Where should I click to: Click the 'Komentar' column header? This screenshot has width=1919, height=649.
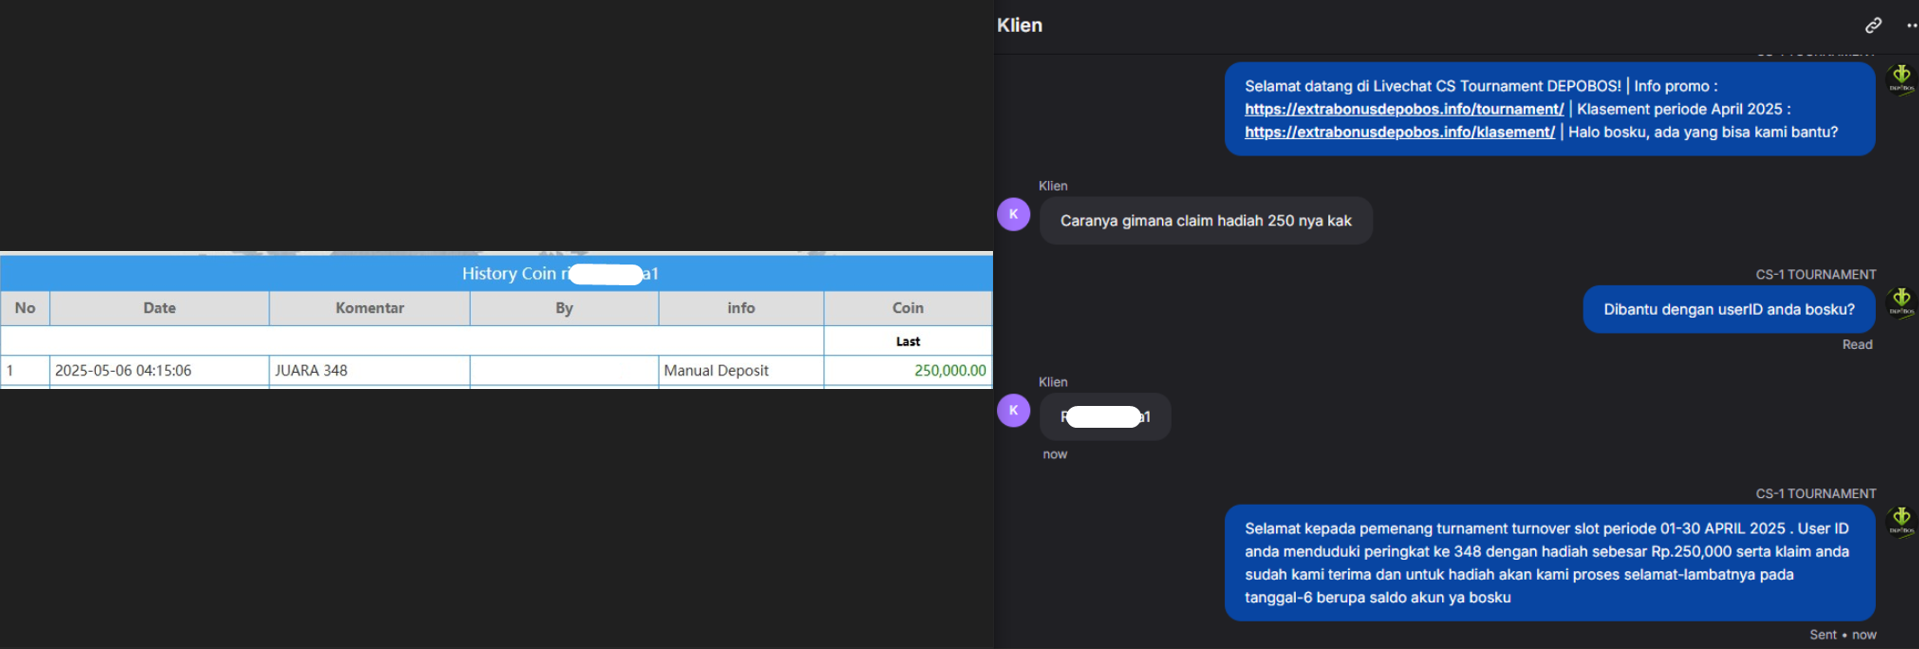coord(369,308)
